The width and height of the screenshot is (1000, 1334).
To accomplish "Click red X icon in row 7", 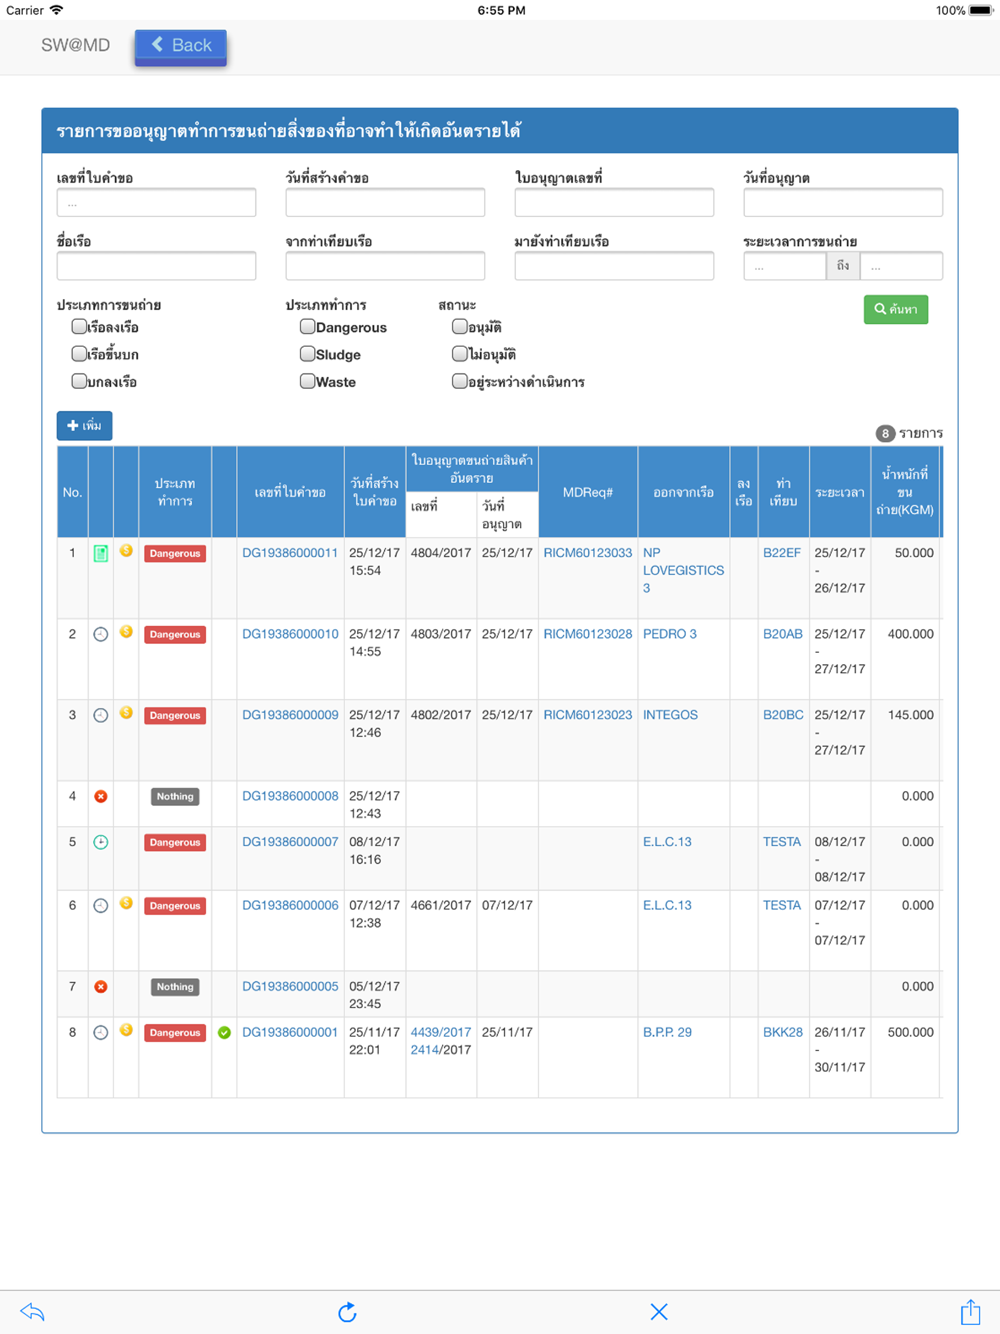I will click(101, 987).
